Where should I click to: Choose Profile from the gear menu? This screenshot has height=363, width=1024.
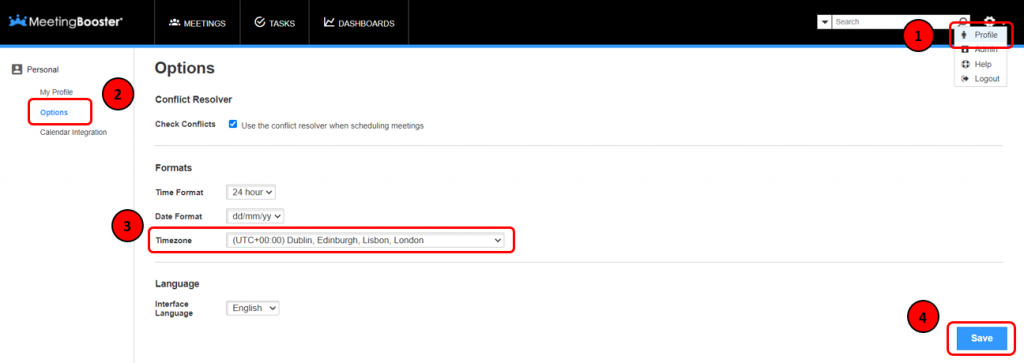pyautogui.click(x=980, y=35)
